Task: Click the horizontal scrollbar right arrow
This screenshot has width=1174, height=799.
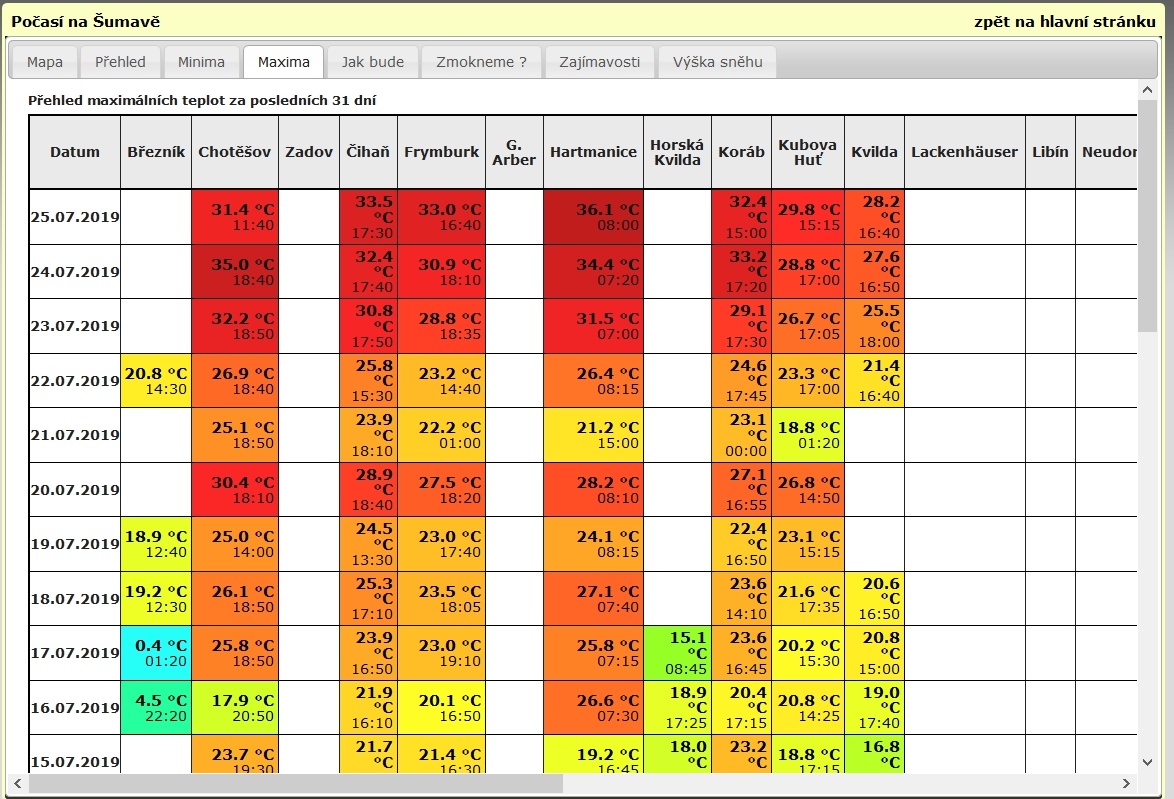Action: tap(1126, 783)
